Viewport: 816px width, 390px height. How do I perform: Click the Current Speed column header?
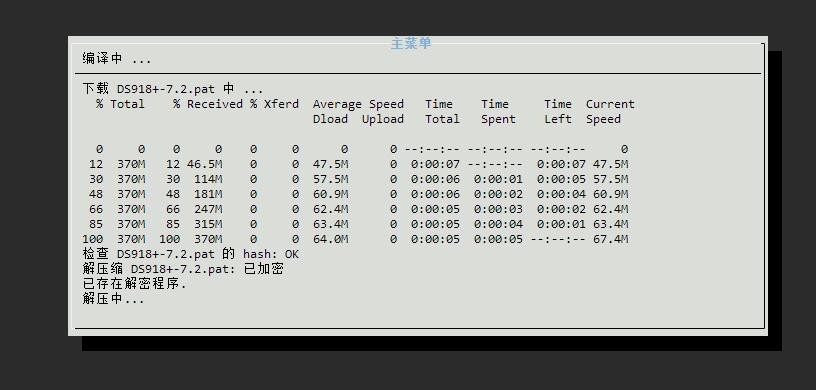[x=610, y=111]
